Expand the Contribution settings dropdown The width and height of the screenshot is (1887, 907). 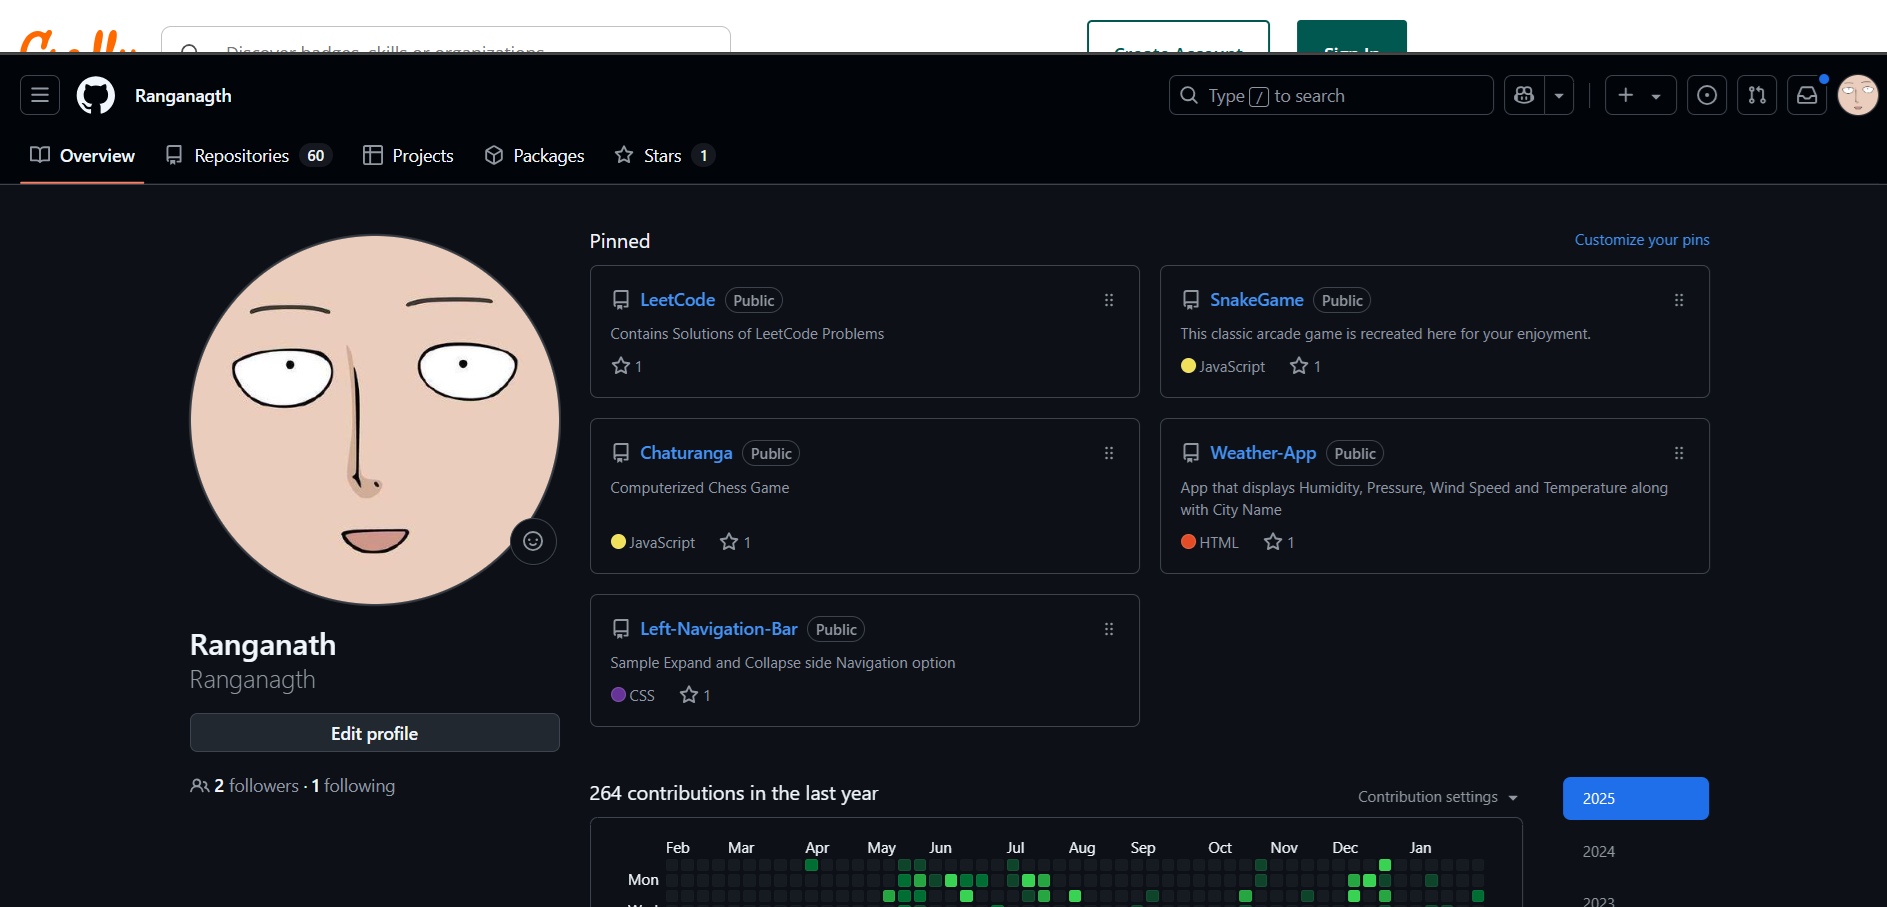(x=1438, y=797)
